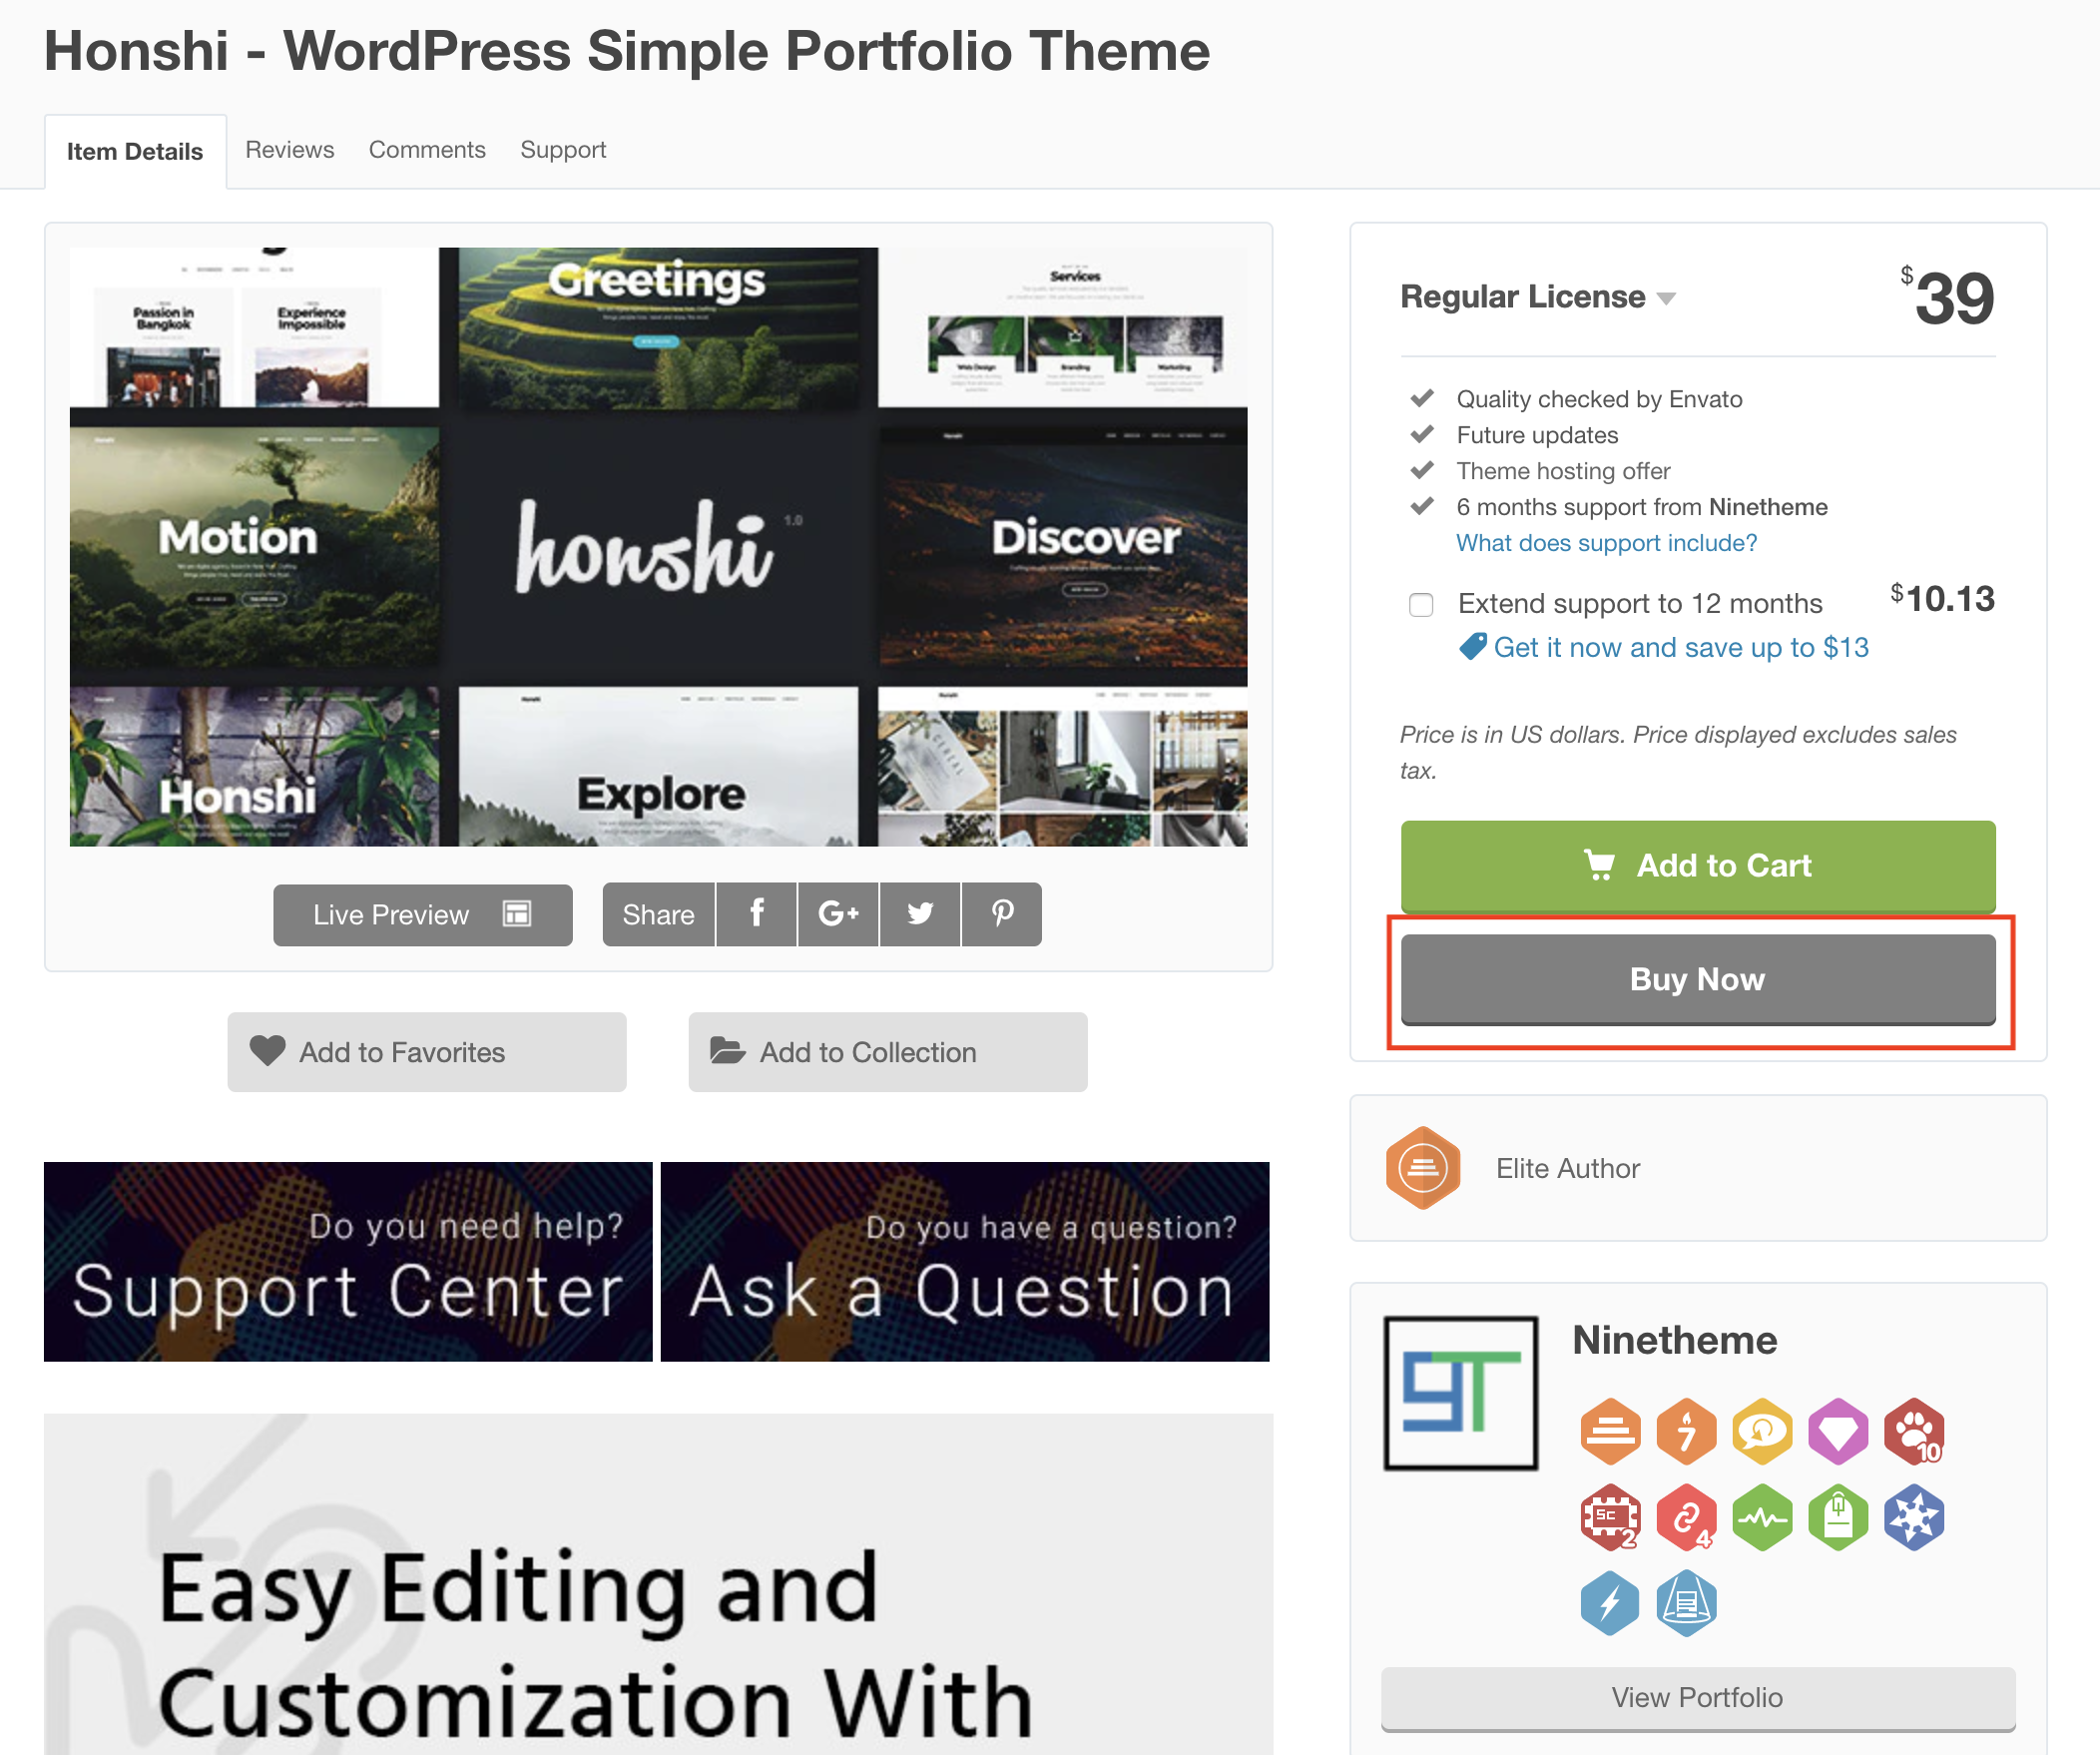This screenshot has height=1755, width=2100.
Task: Click the $39 price text
Action: pos(1947,297)
